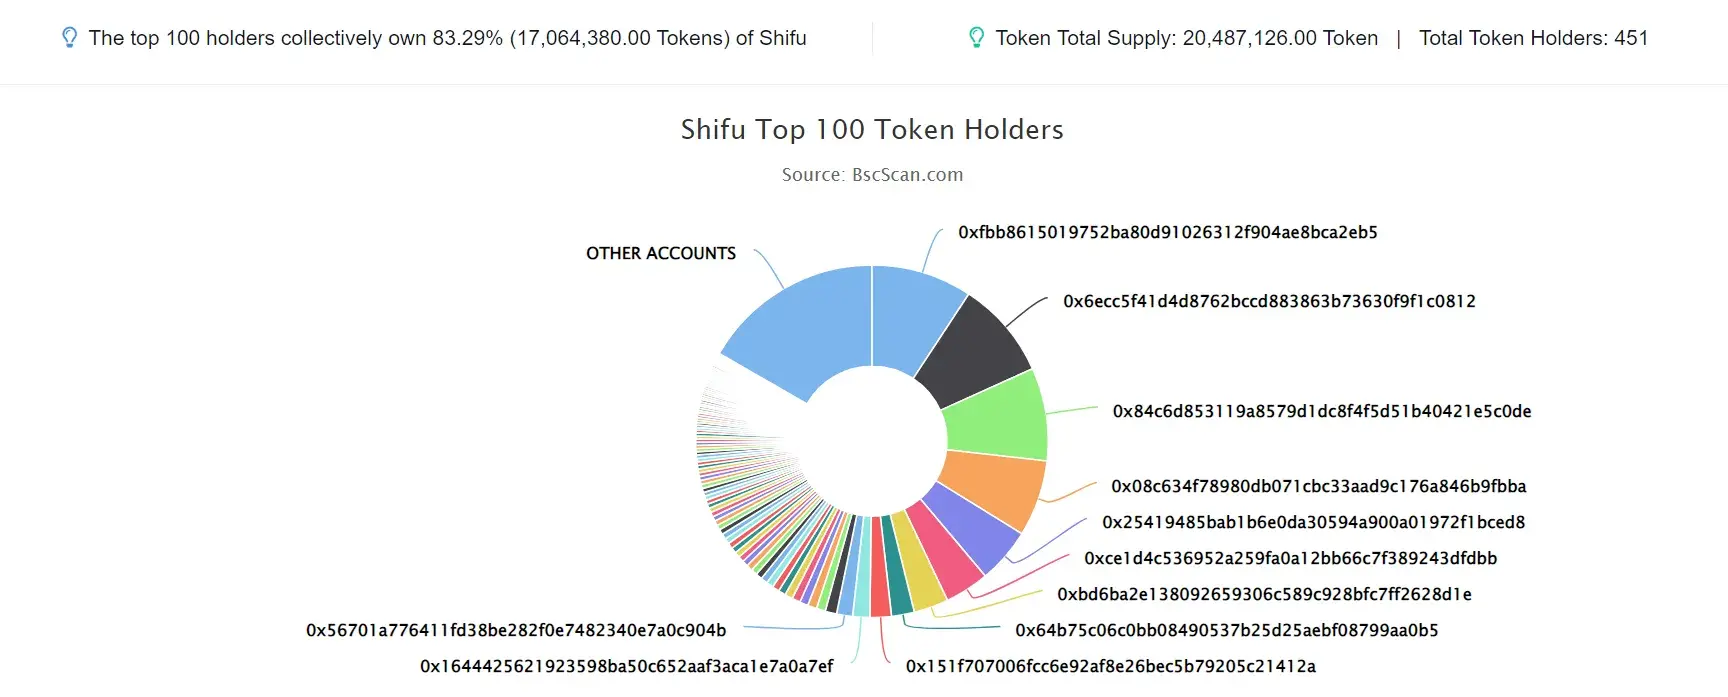The width and height of the screenshot is (1728, 697).
Task: Click address label starting 0x25419485bab1b6e0
Action: coord(1314,522)
